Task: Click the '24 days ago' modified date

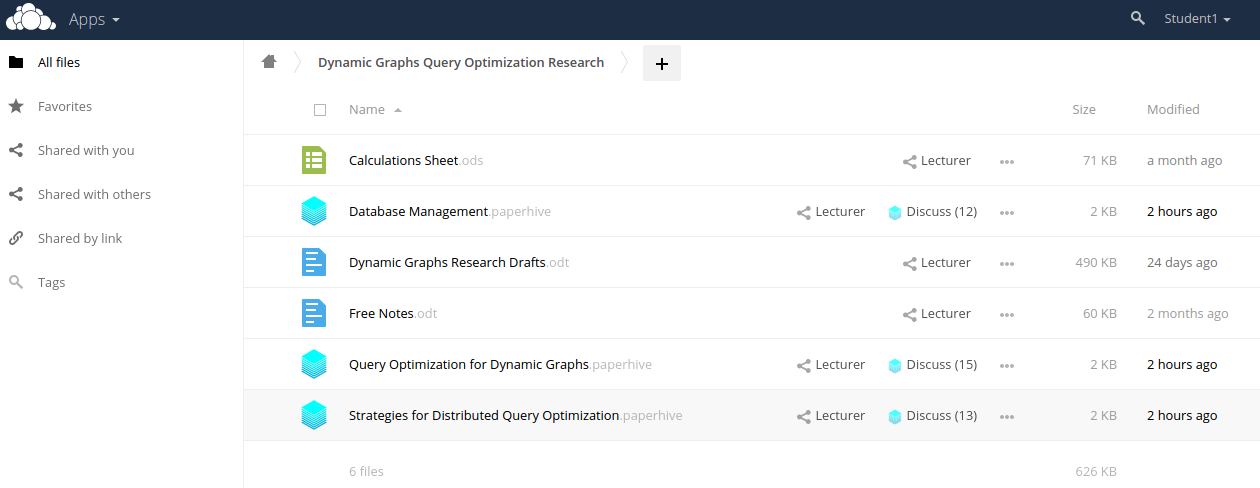Action: click(x=1182, y=262)
